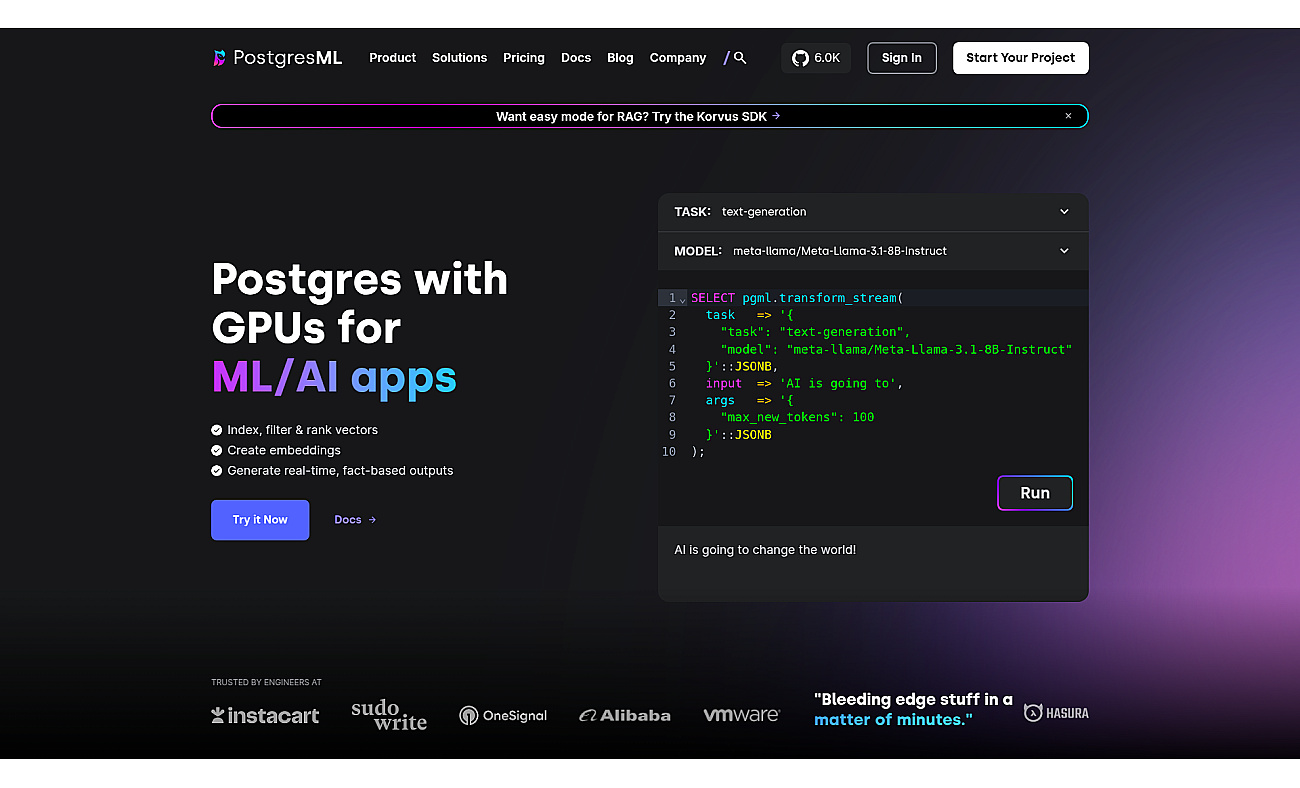Follow the Docs arrow link under hero
1300x788 pixels.
(355, 520)
